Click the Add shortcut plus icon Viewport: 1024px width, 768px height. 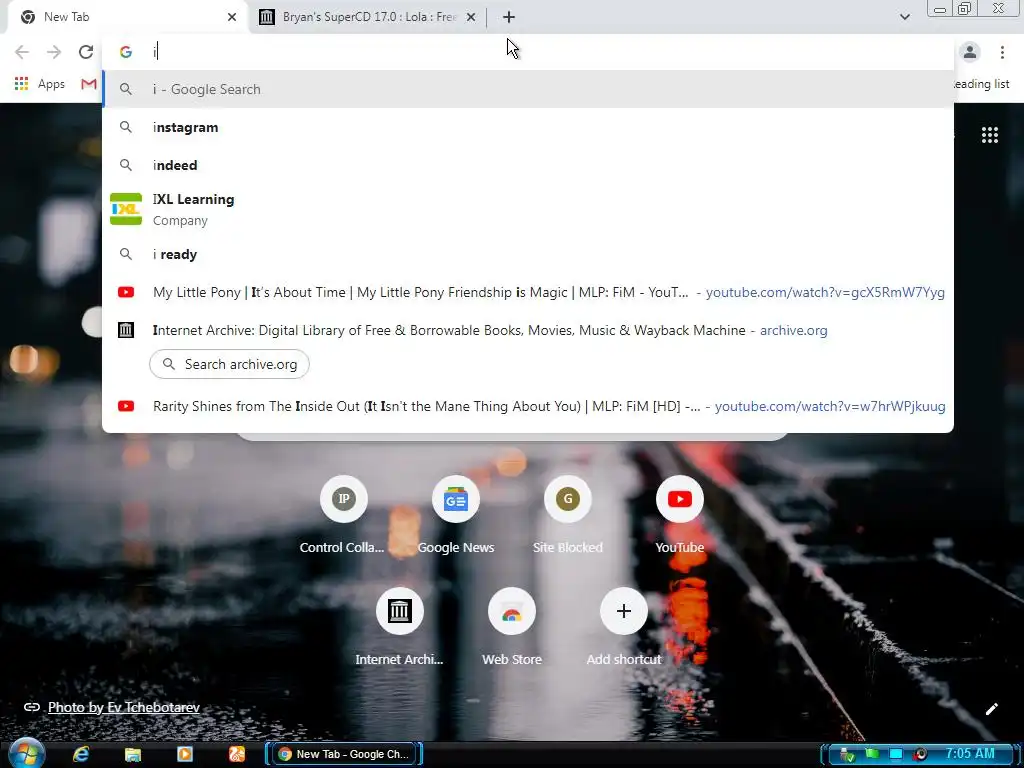click(624, 611)
